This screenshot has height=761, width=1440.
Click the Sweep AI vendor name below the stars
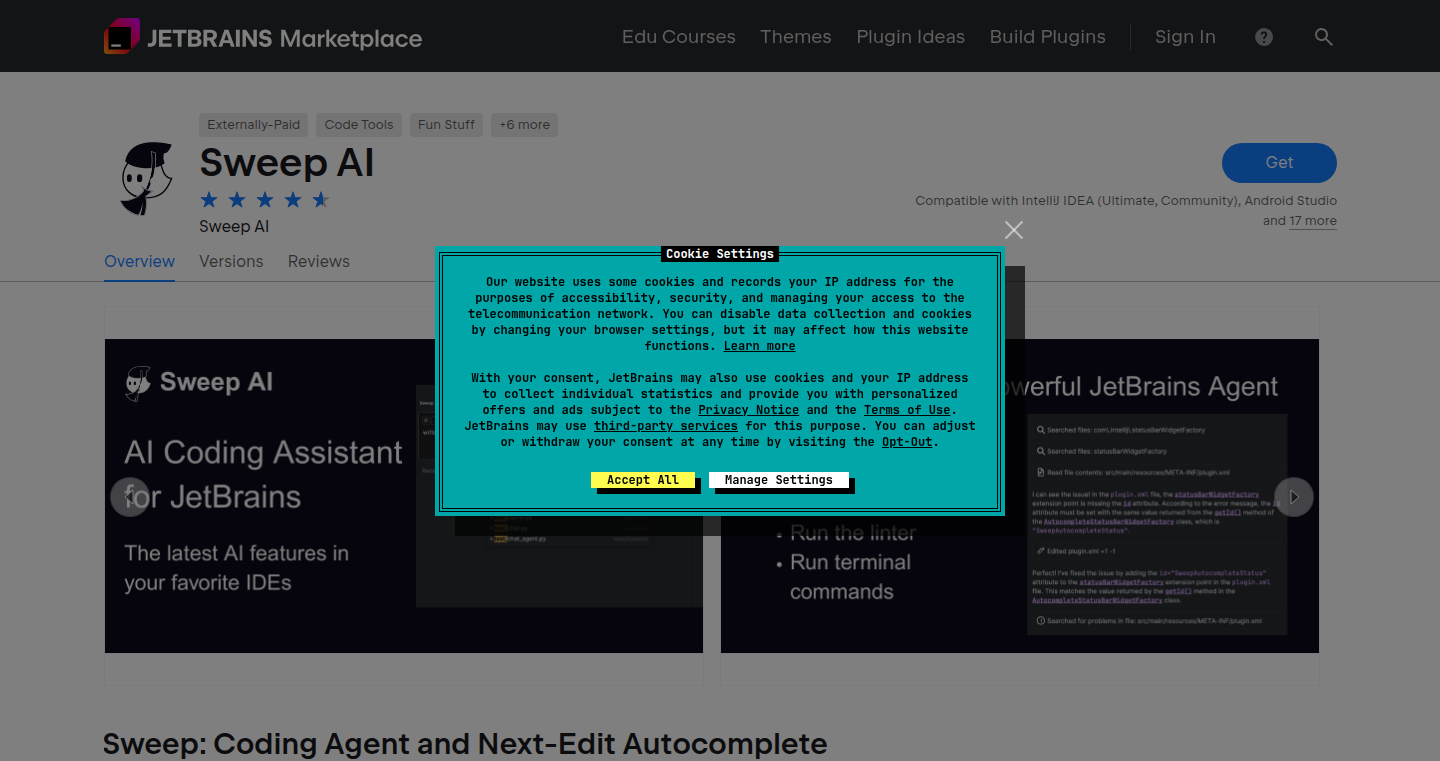(x=234, y=227)
